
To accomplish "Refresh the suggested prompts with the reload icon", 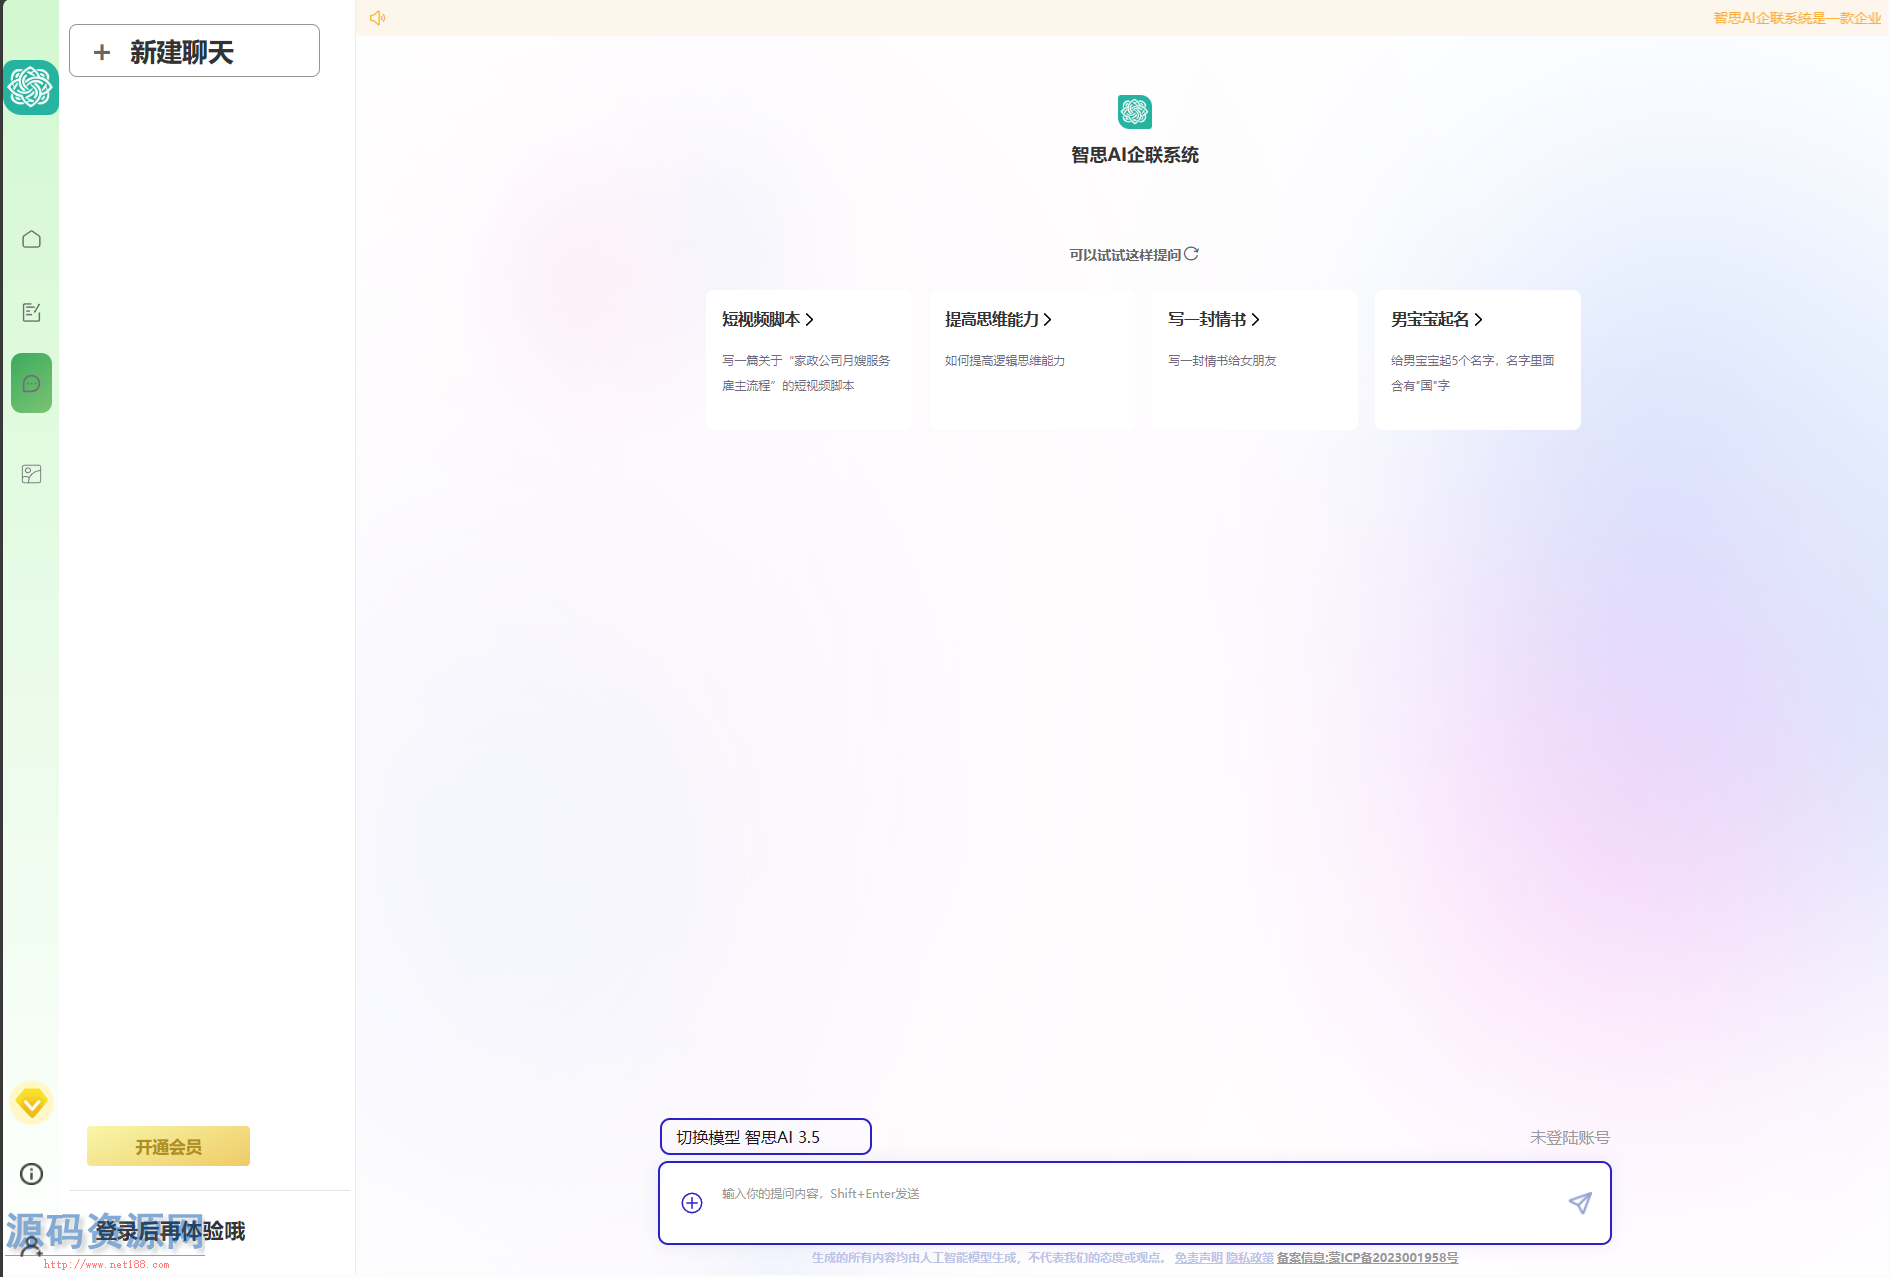I will 1191,254.
